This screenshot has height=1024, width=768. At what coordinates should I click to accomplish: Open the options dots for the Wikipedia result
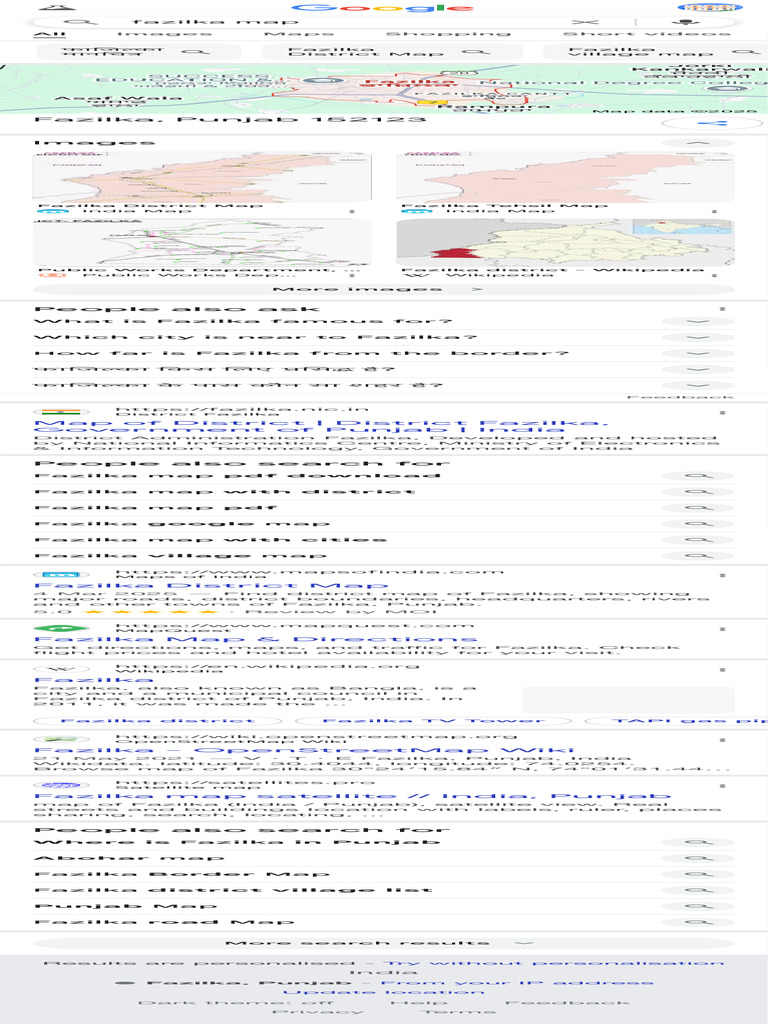tap(722, 670)
